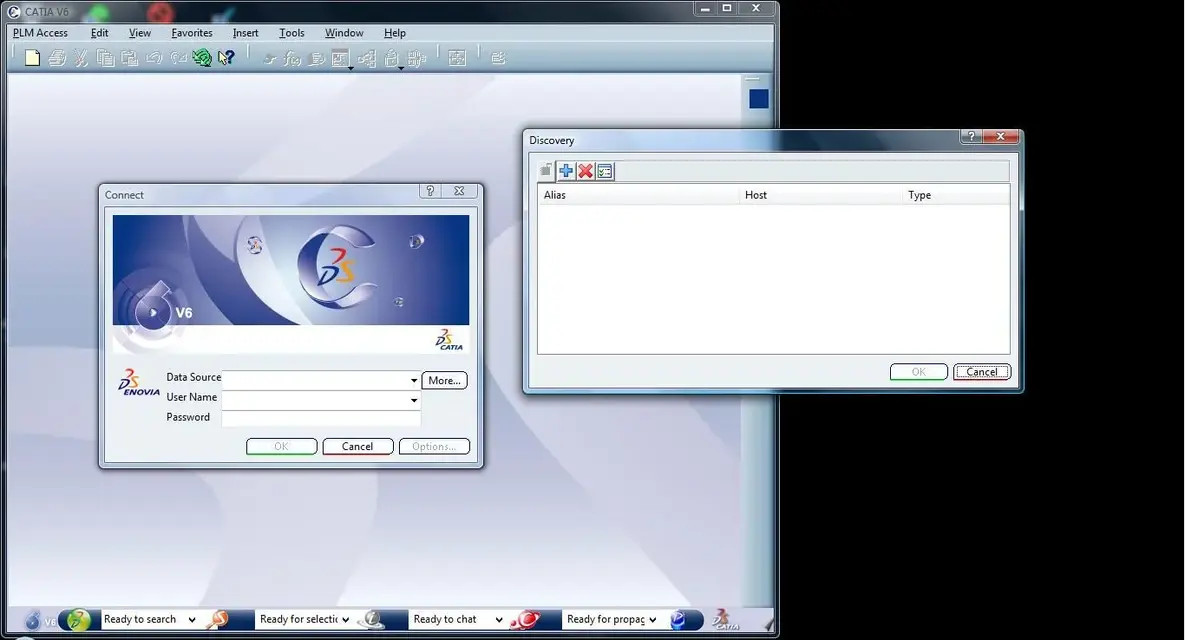Open the Window menu
Image resolution: width=1185 pixels, height=640 pixels.
point(344,33)
